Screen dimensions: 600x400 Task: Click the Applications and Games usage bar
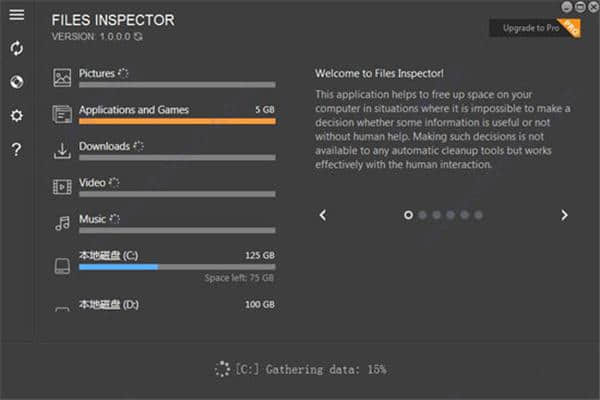tap(177, 121)
